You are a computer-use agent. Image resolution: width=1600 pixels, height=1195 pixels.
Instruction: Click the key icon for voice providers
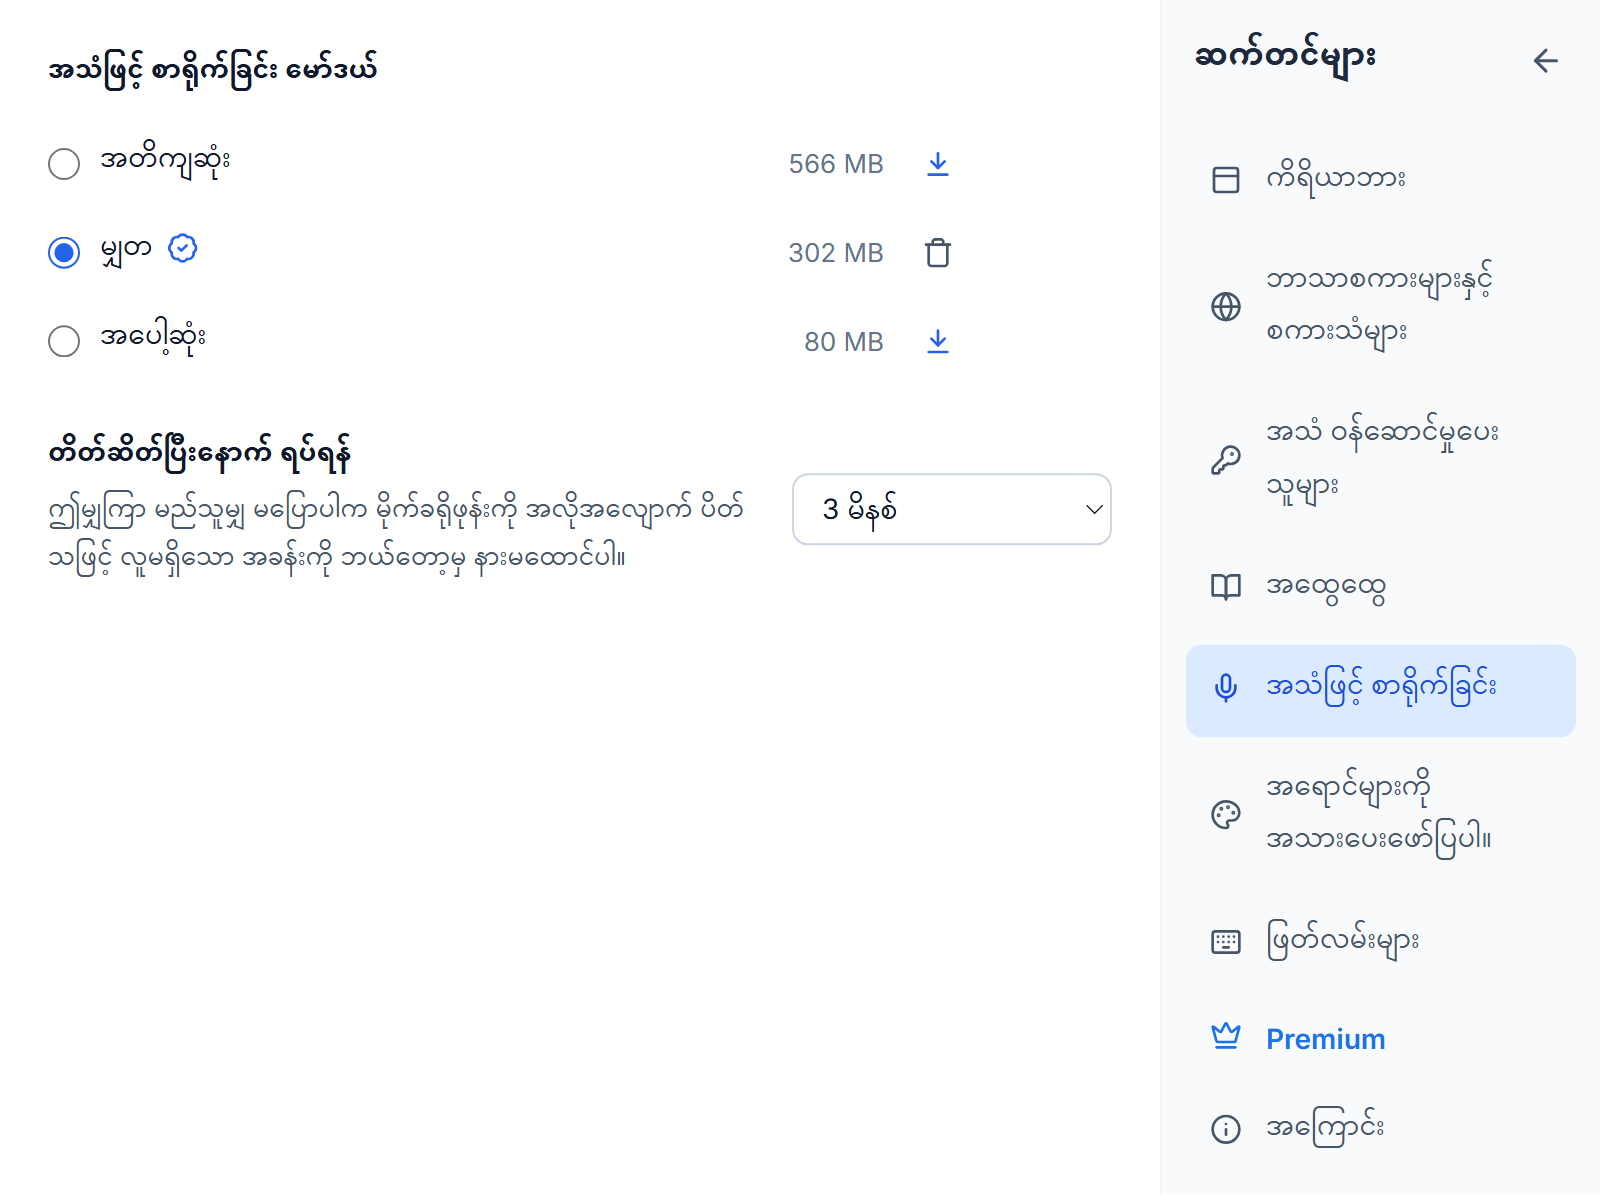coord(1225,460)
